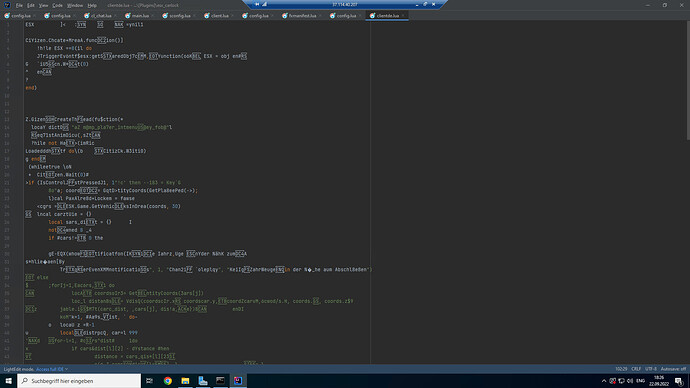The height and width of the screenshot is (388, 690).
Task: Open File Explorer from the taskbar
Action: point(185,381)
